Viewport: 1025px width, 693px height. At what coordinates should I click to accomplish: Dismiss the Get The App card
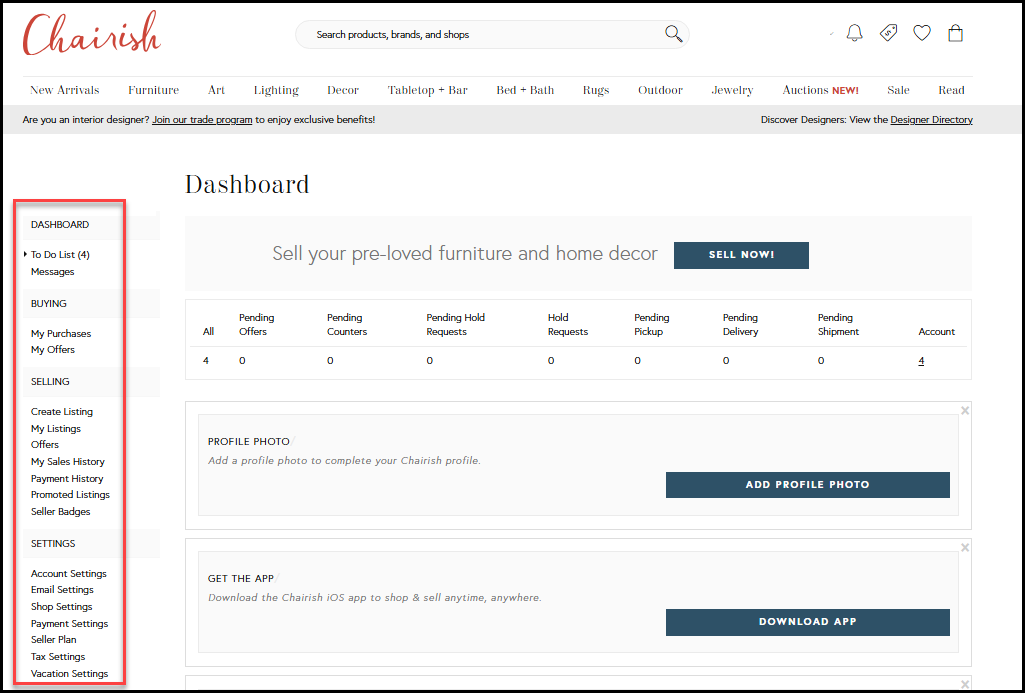point(965,547)
